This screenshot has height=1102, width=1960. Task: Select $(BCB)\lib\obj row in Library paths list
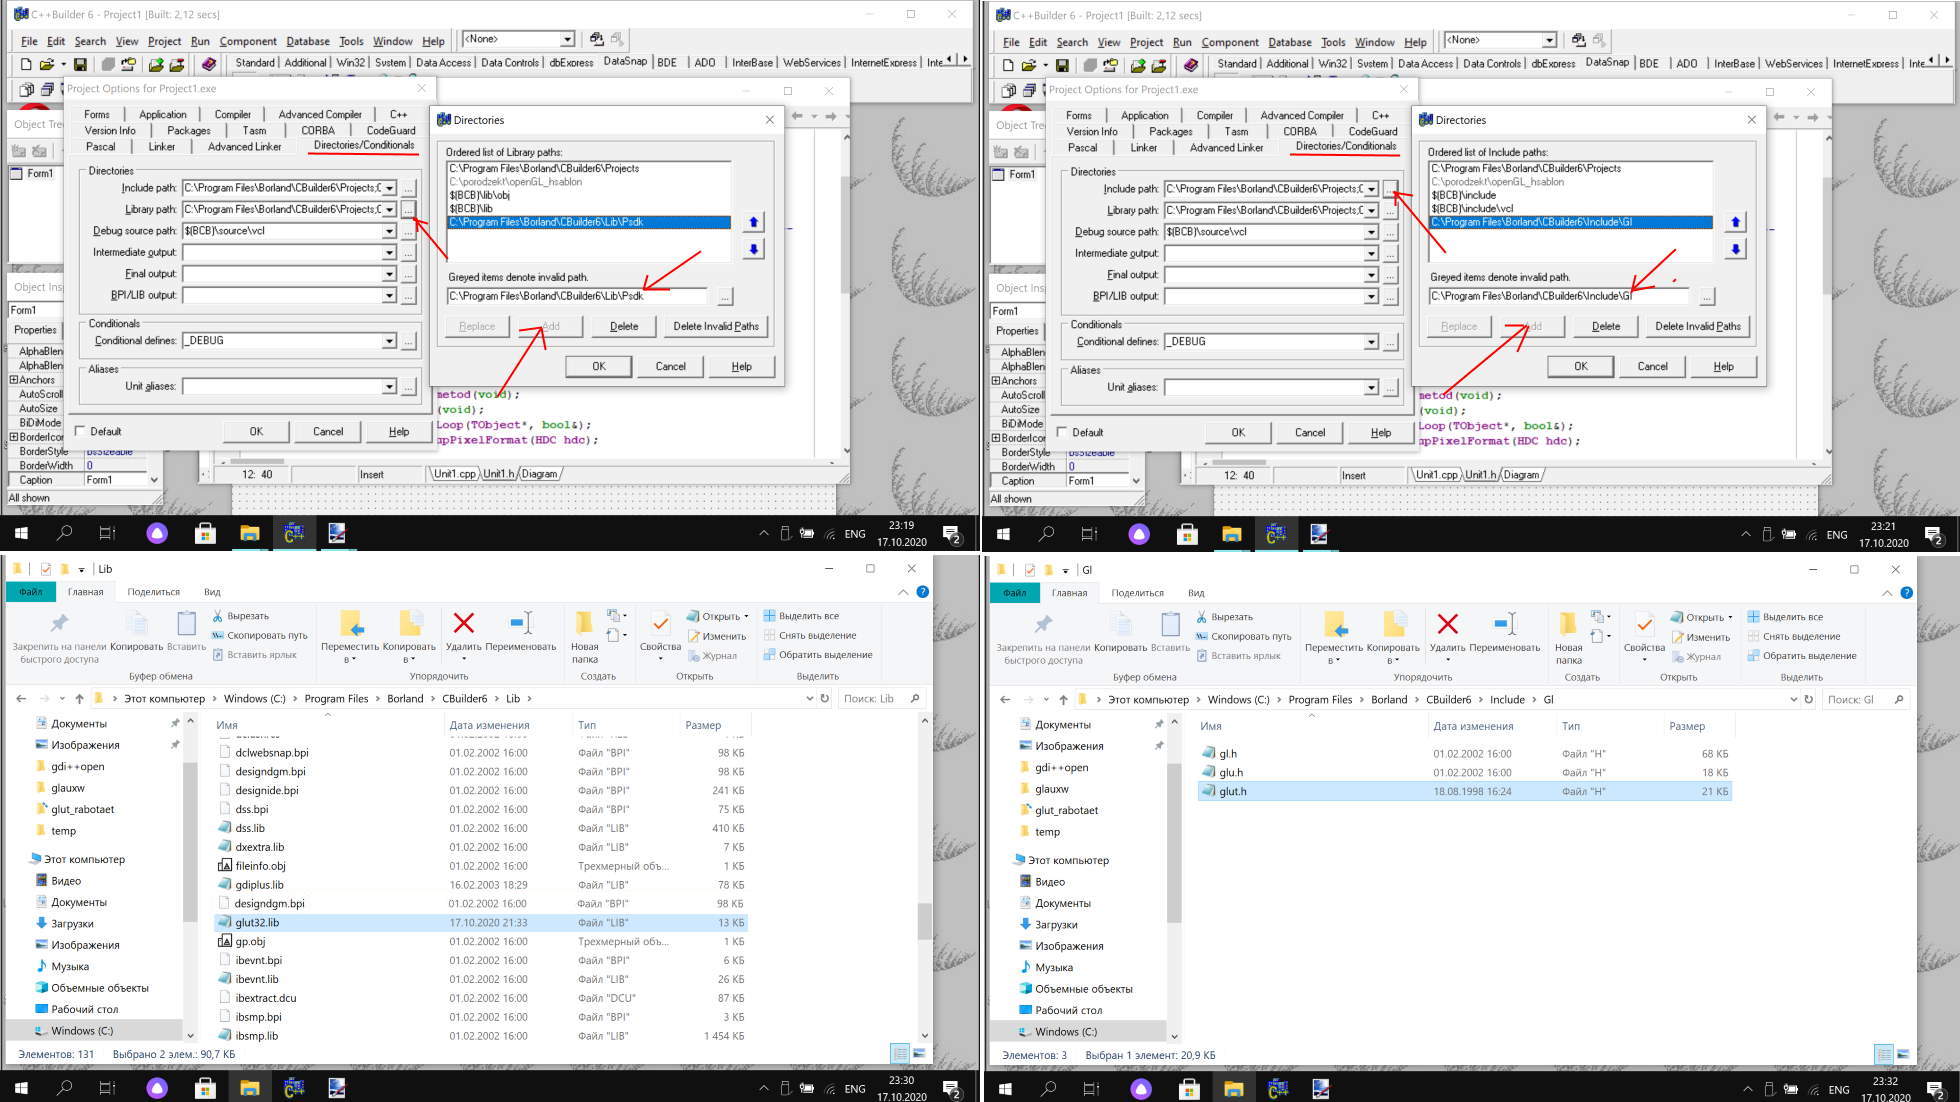click(588, 195)
